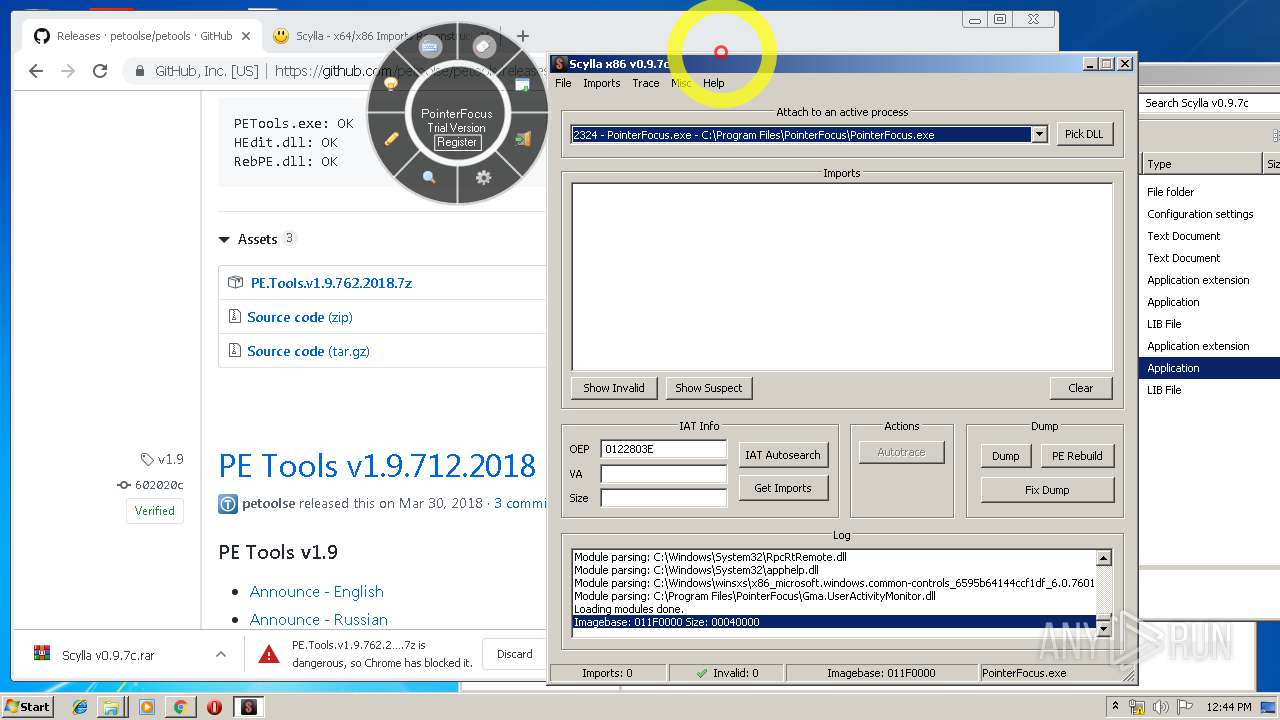
Task: Go back in Chrome browser
Action: [36, 71]
